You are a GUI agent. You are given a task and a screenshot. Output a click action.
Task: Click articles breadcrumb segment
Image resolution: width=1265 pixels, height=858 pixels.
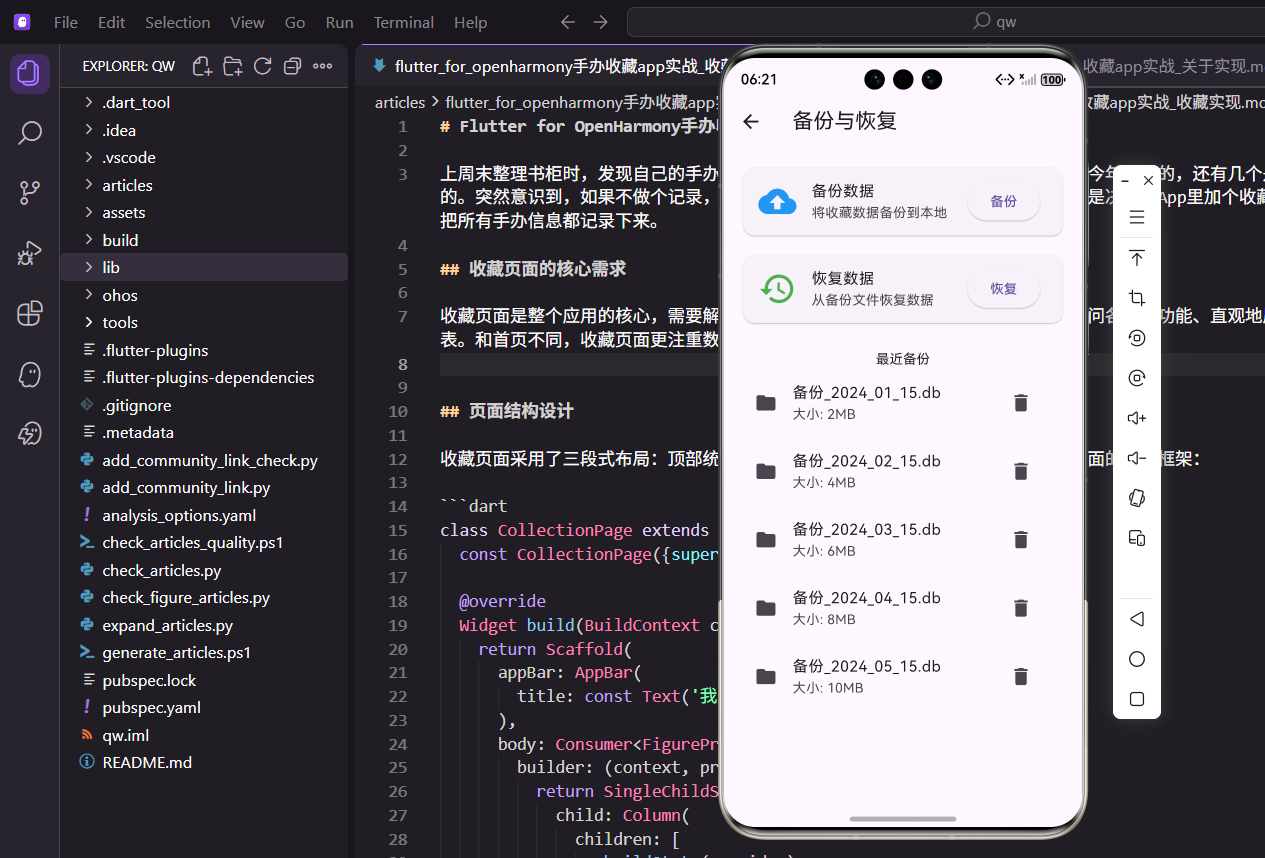tap(400, 102)
